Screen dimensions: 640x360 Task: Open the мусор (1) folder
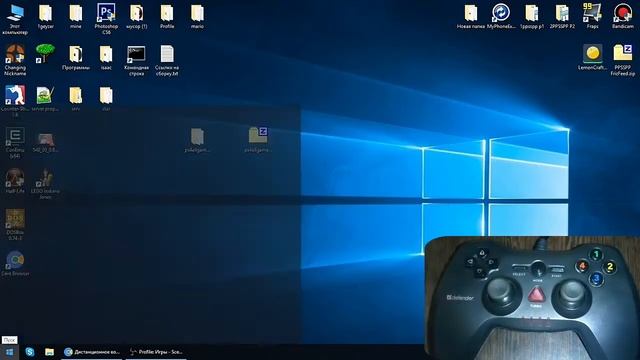click(x=136, y=17)
